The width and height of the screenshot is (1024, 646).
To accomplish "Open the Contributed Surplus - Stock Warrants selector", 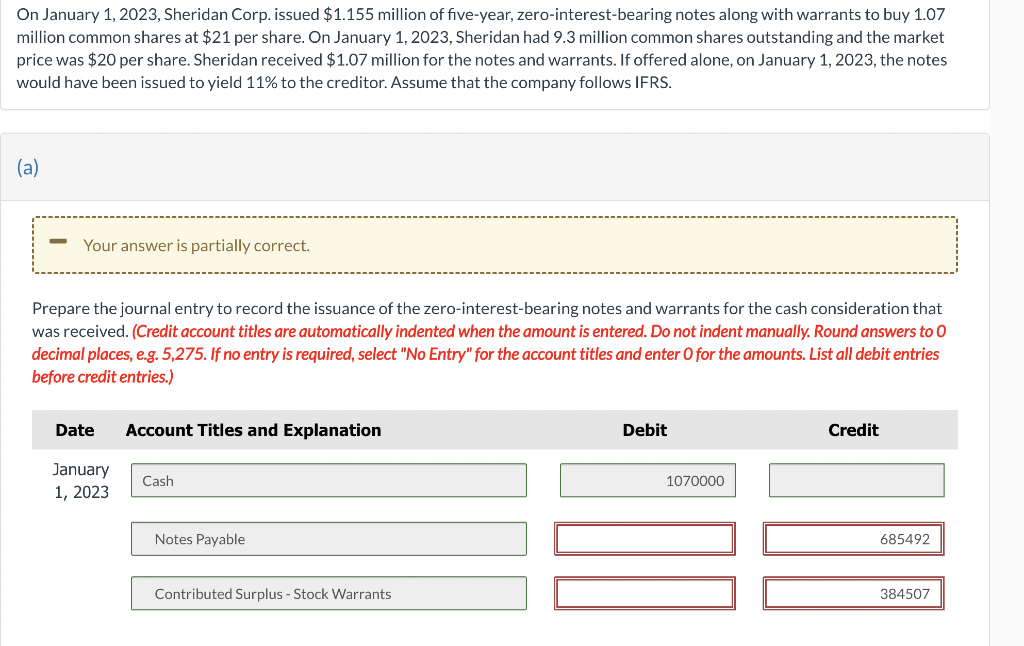I will point(329,593).
